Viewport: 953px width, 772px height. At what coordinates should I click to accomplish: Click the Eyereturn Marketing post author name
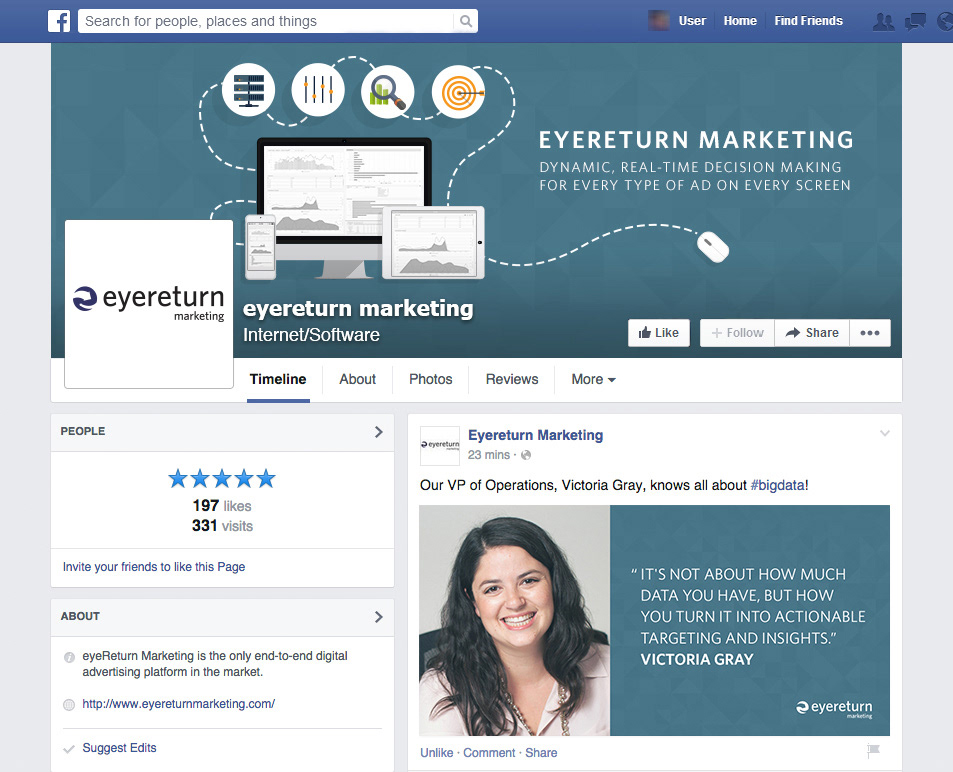click(x=535, y=435)
